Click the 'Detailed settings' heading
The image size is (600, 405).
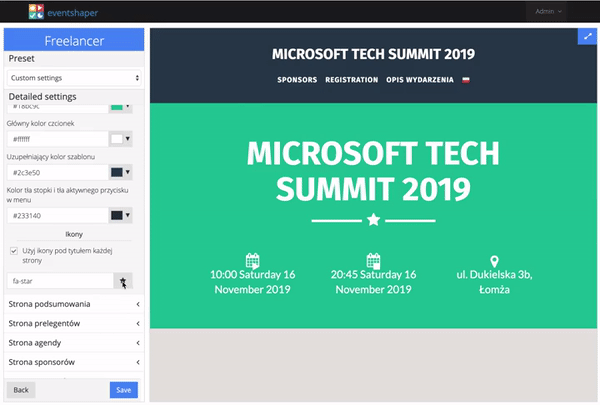click(x=42, y=96)
